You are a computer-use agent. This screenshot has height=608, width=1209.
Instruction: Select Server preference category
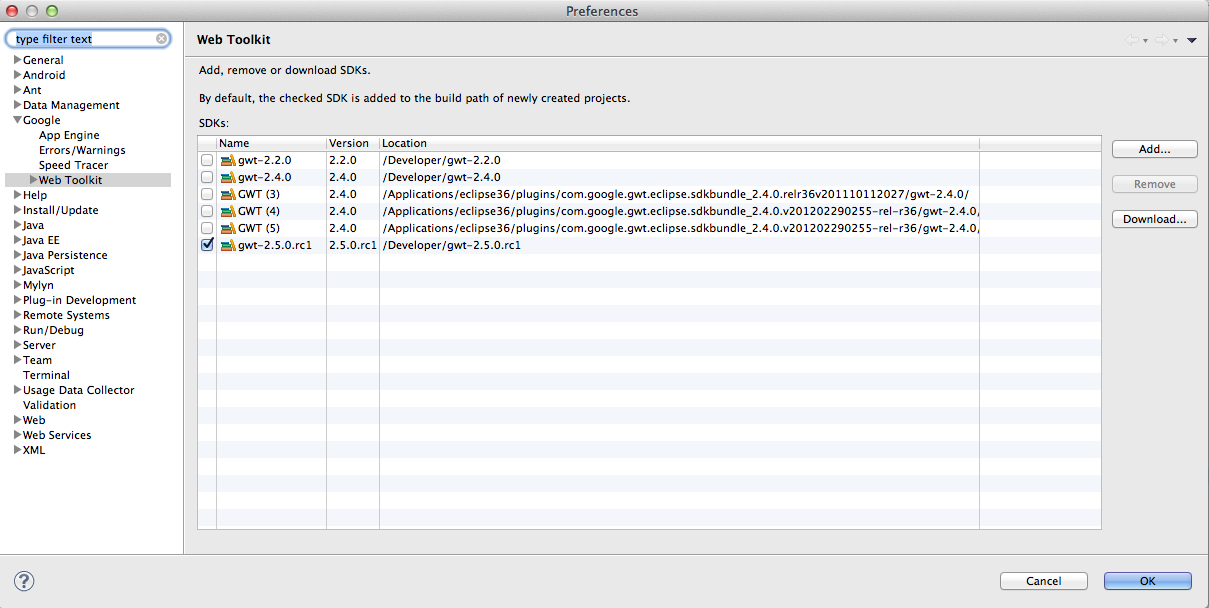coord(39,345)
